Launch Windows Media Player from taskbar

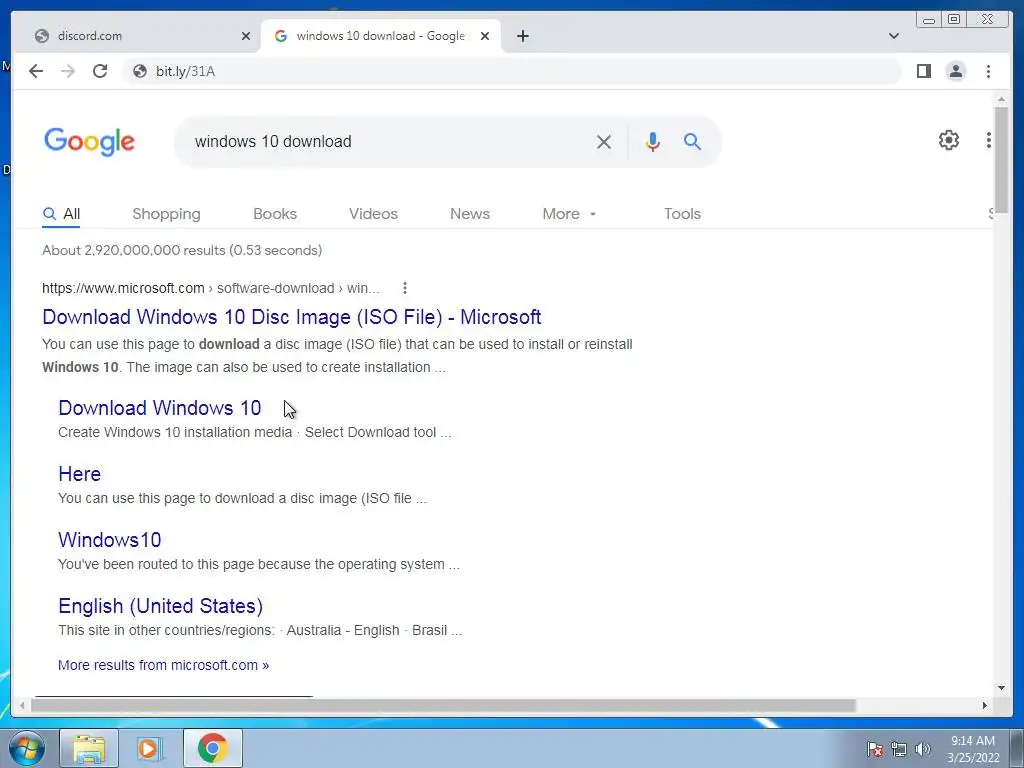pos(148,748)
